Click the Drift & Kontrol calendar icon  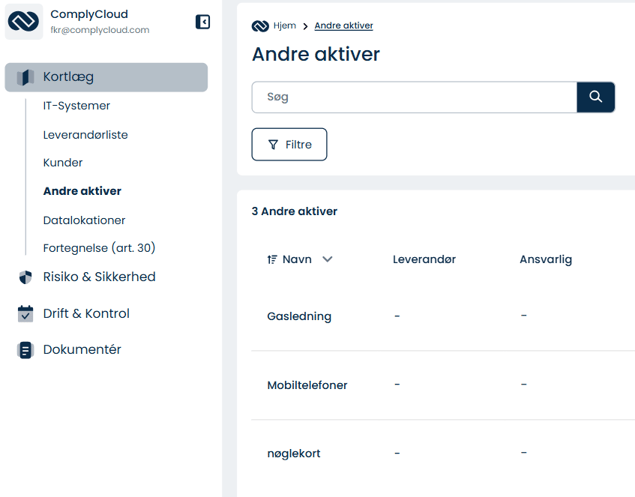[26, 314]
